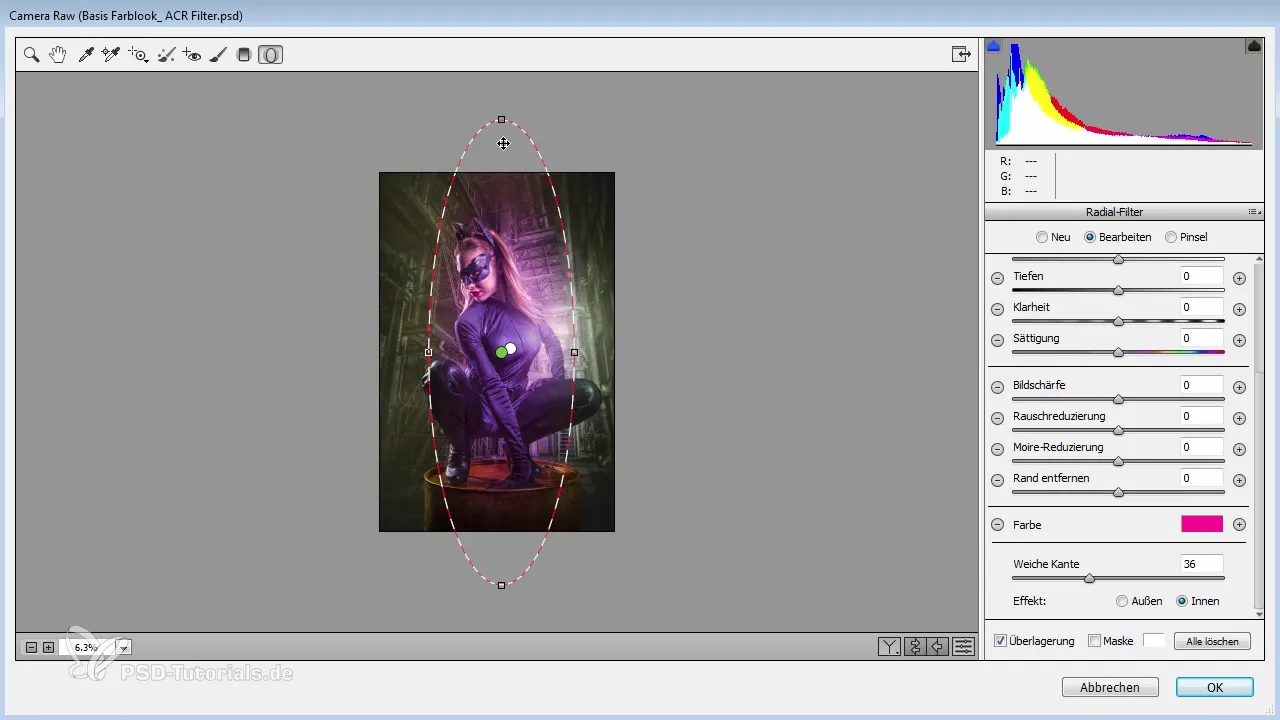Open the before/after view mode icon
Image resolution: width=1280 pixels, height=720 pixels.
coord(889,647)
